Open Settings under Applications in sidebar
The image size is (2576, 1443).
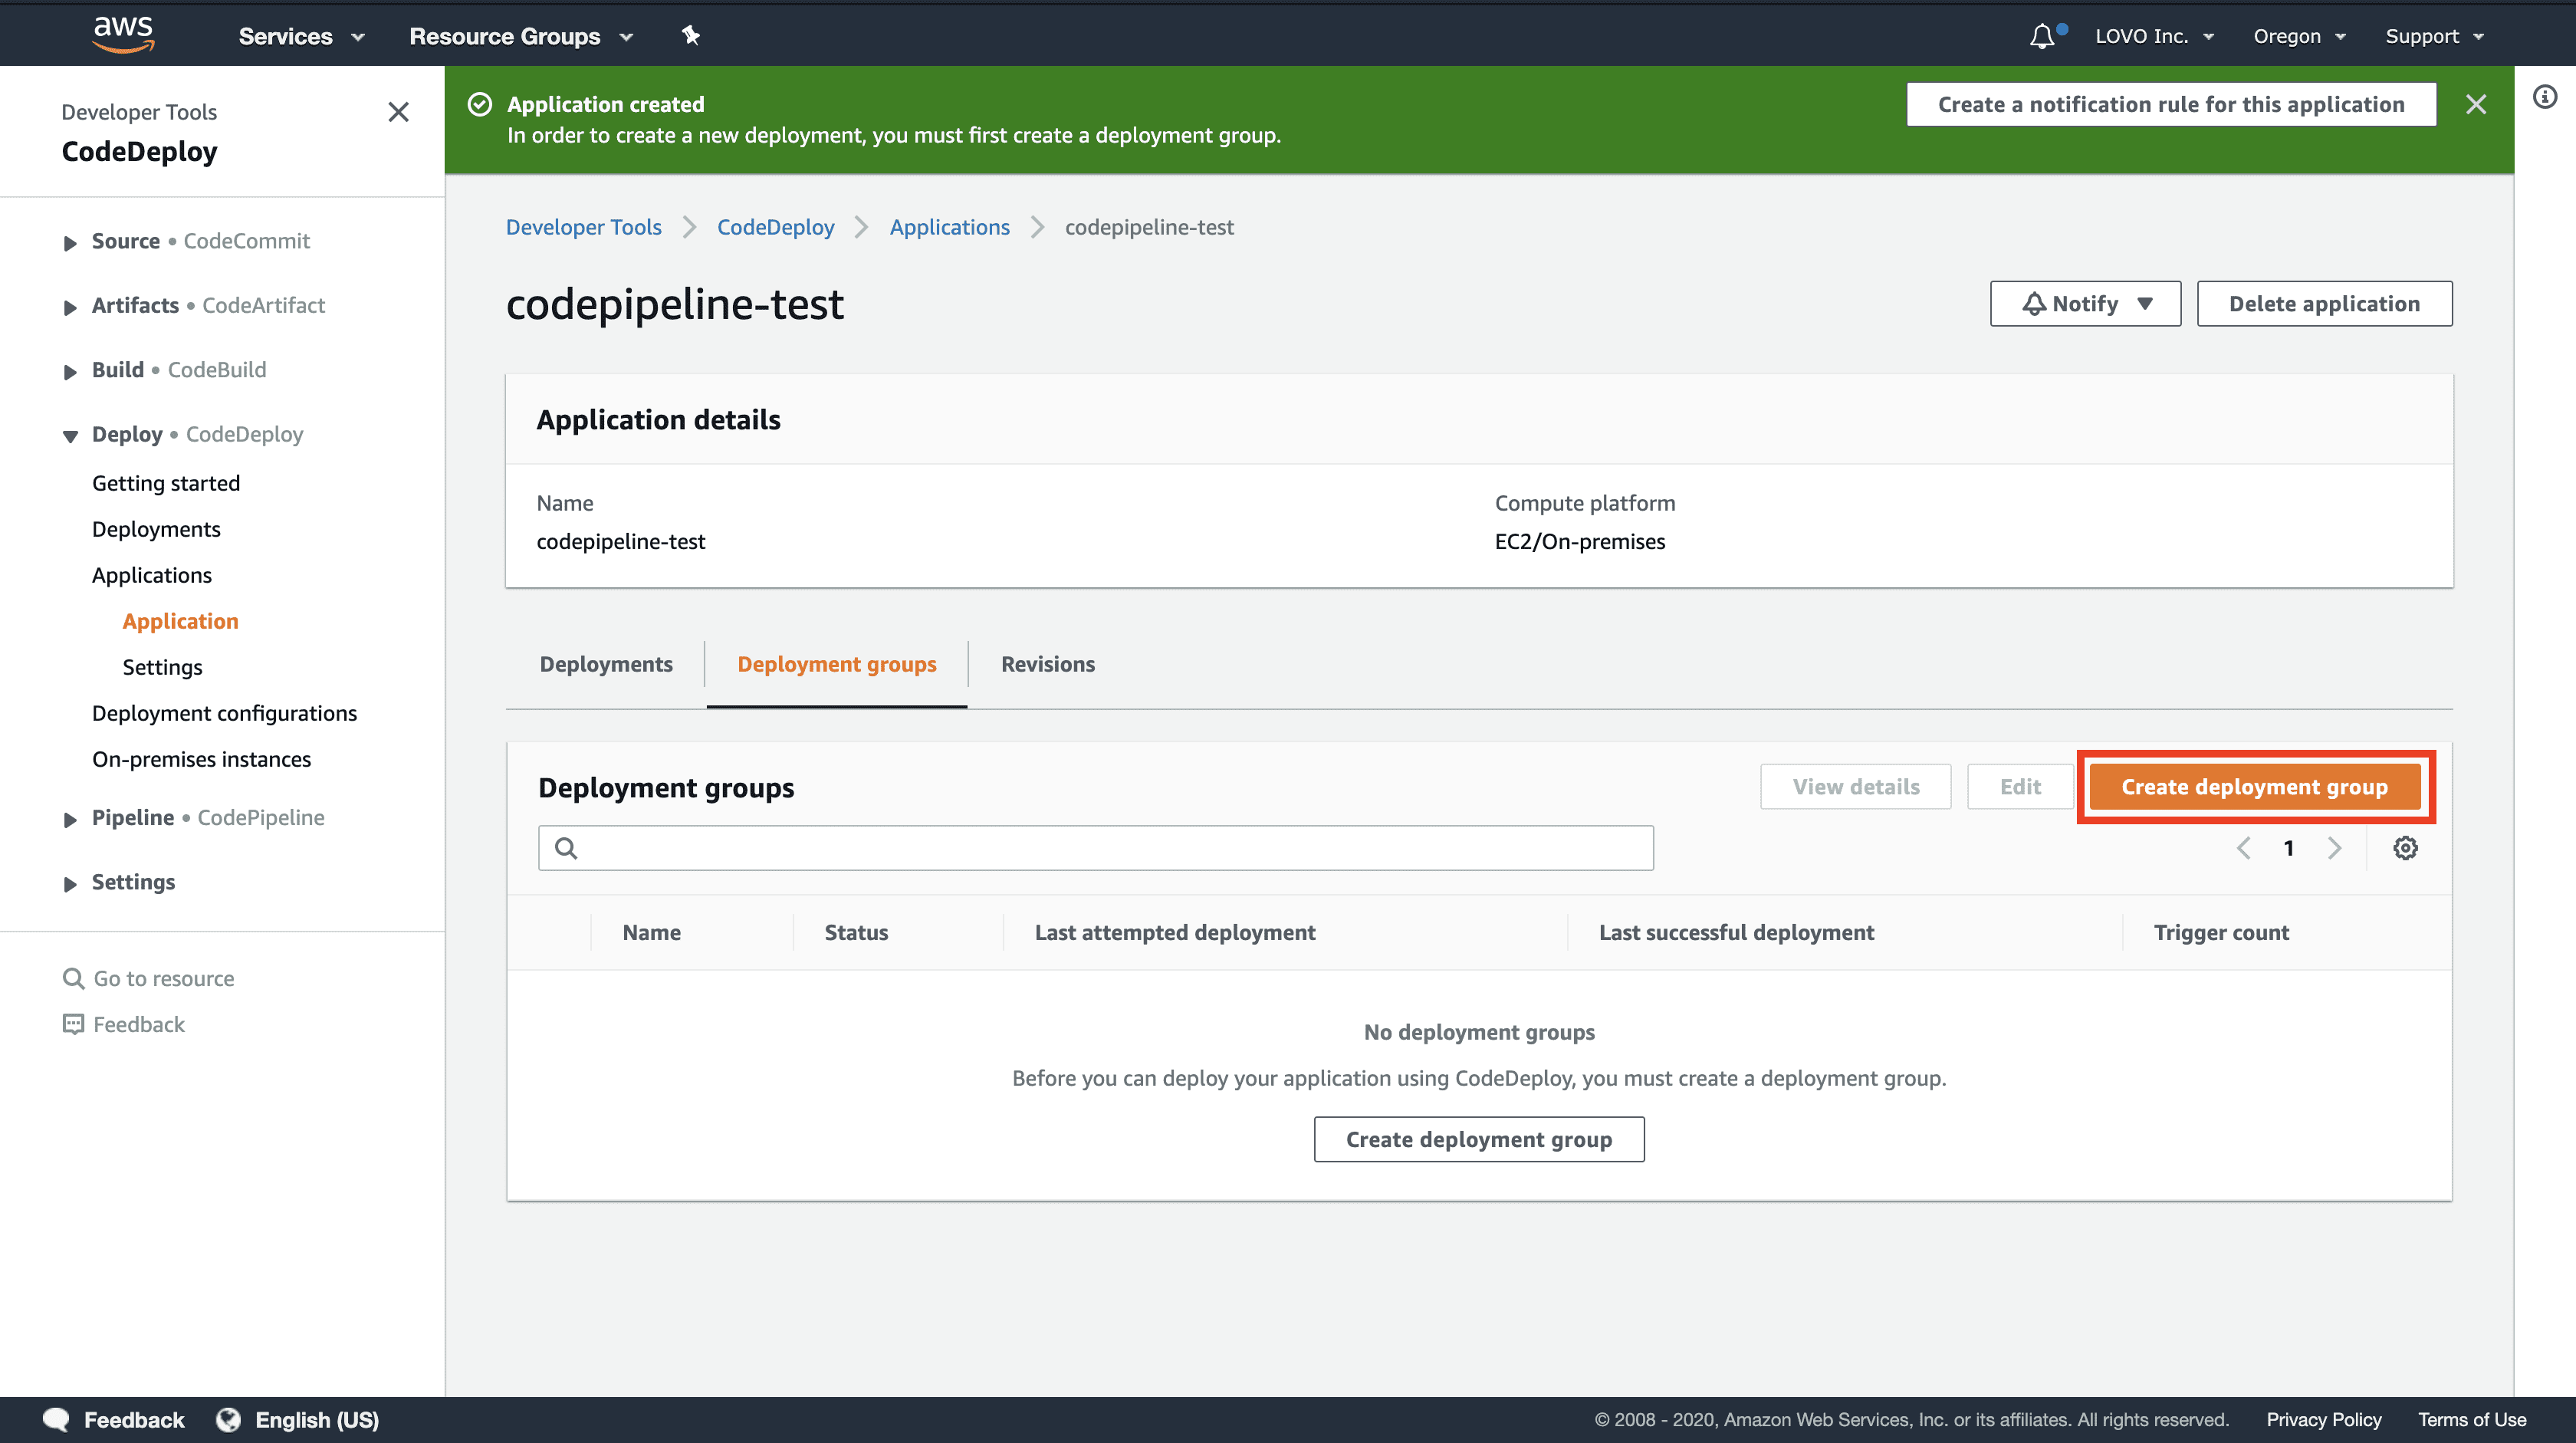(x=162, y=667)
